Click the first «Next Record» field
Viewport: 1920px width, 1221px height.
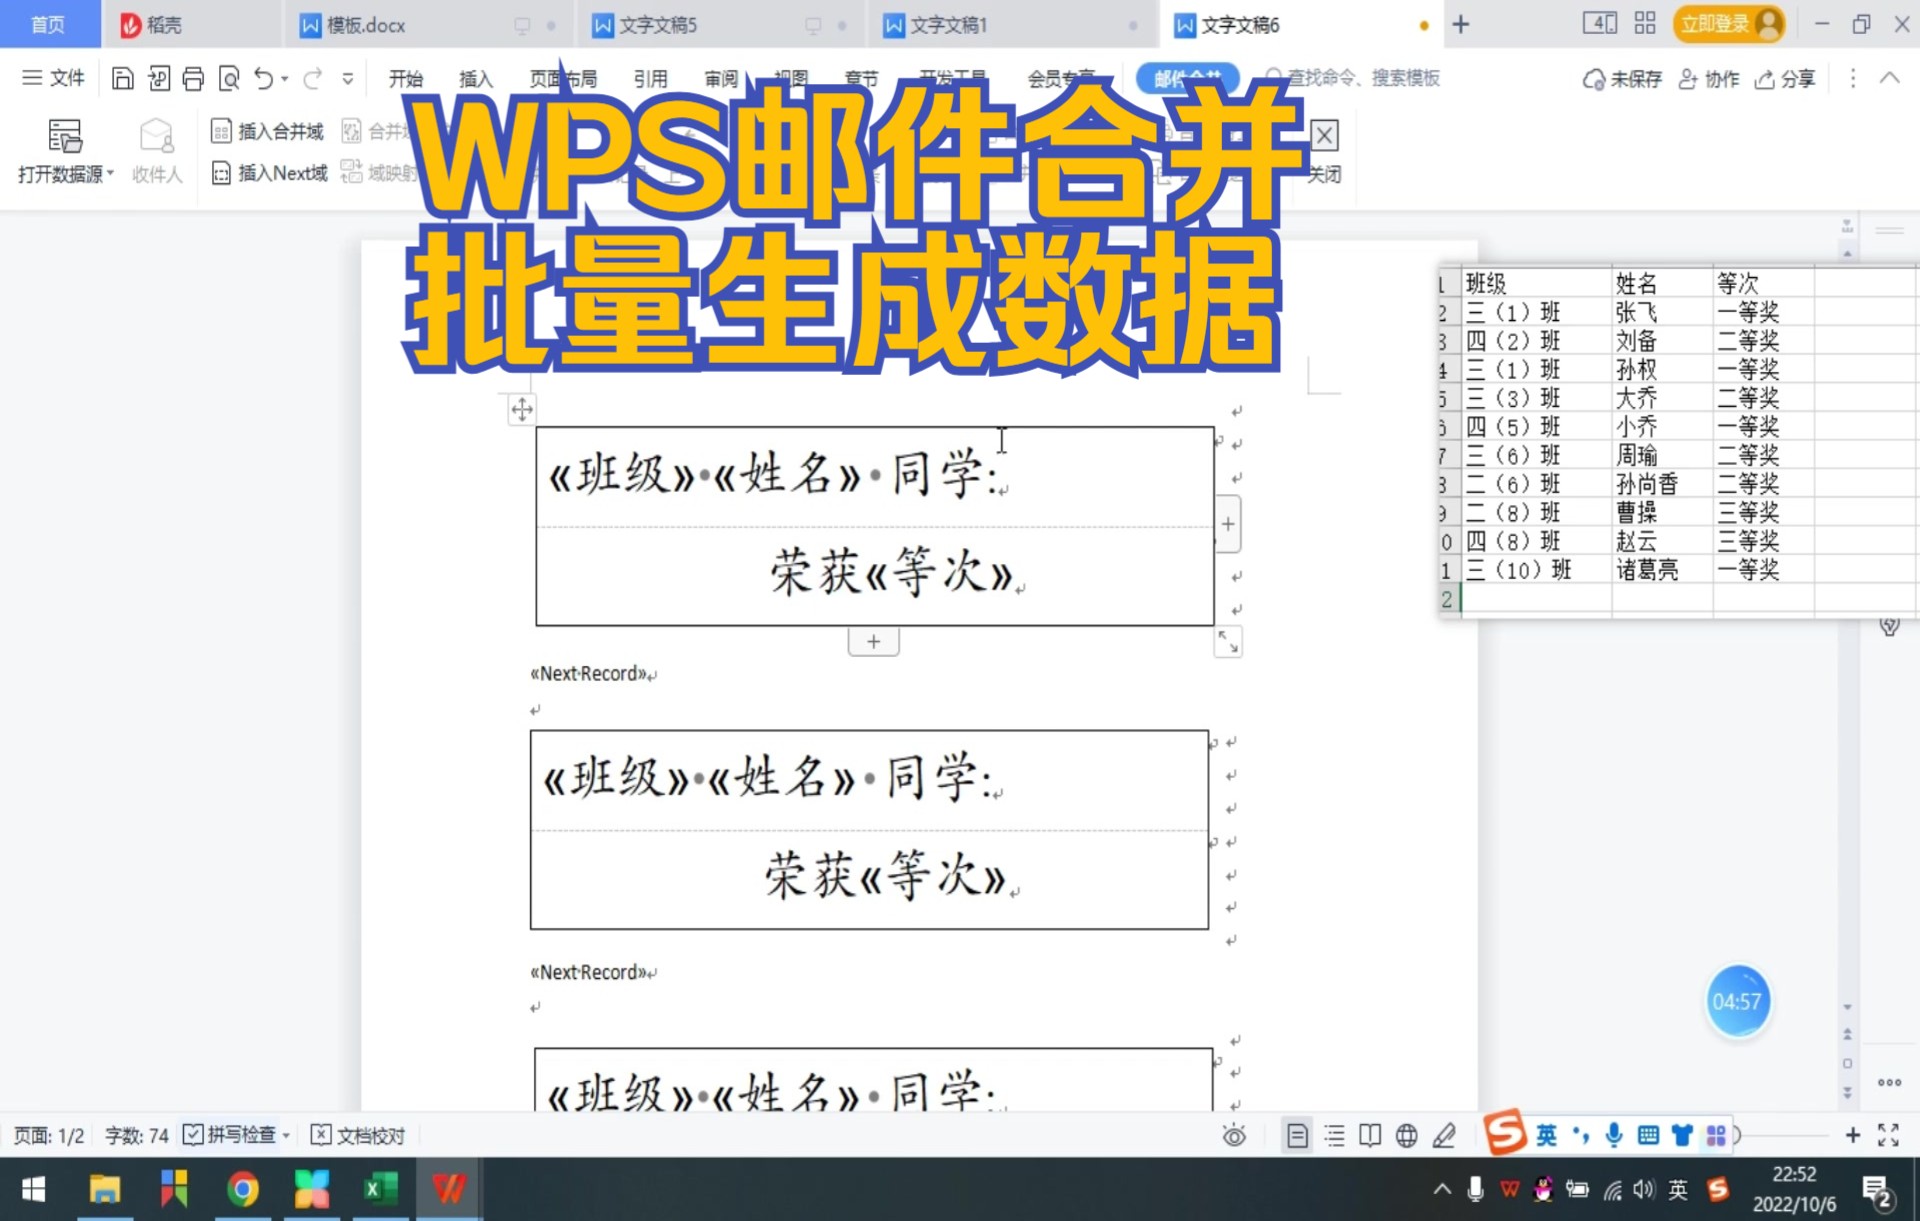[x=589, y=674]
